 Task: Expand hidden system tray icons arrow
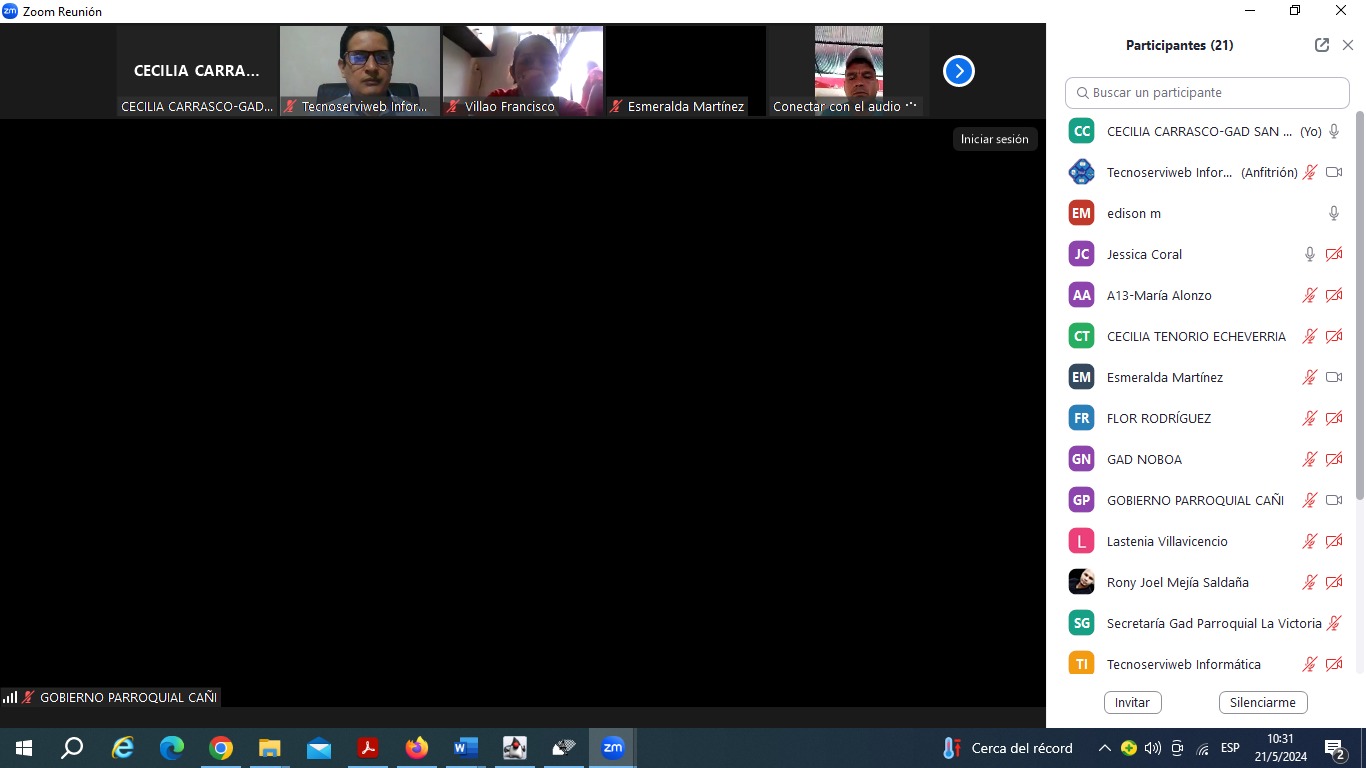1104,748
